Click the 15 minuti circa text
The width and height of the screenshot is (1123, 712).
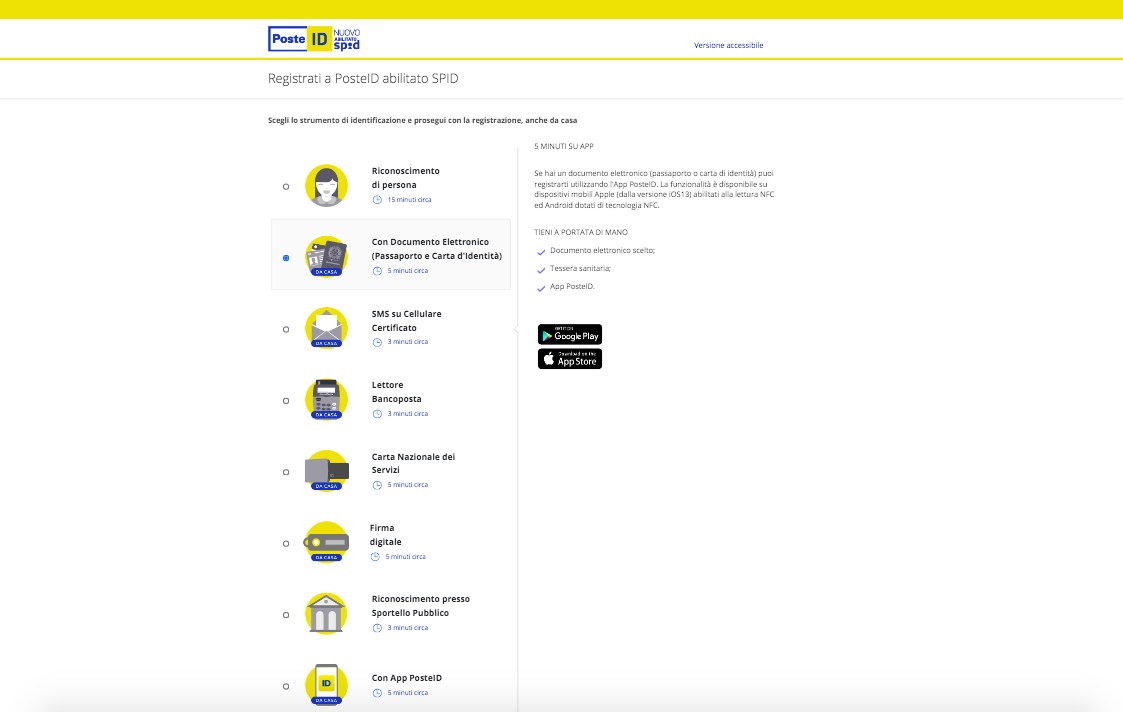409,200
